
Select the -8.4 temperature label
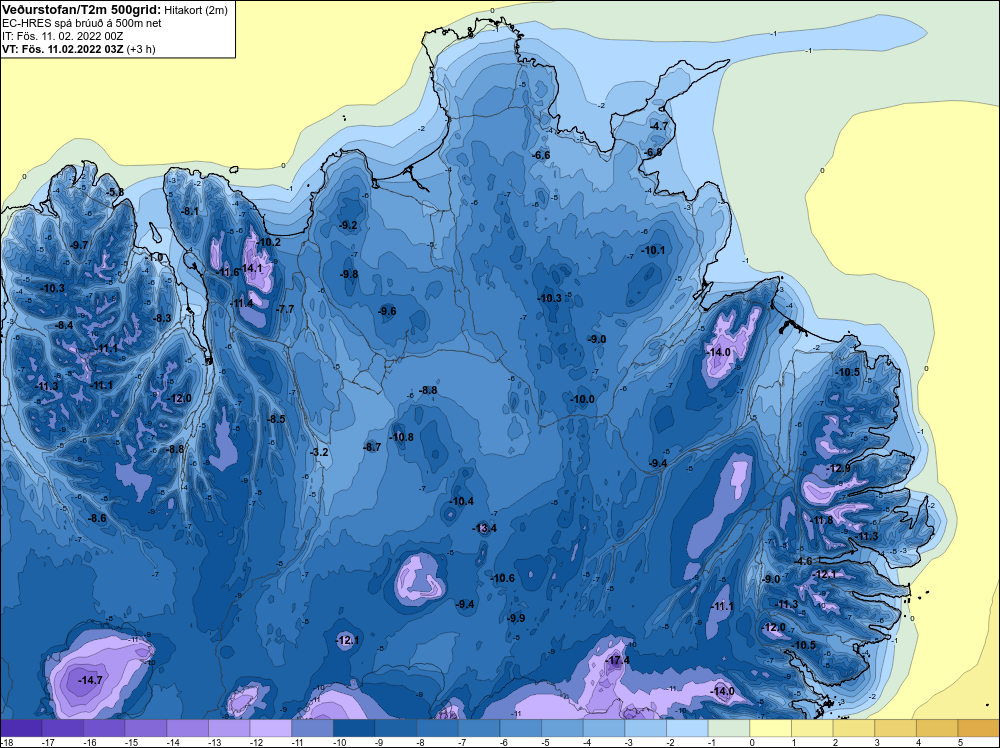coord(64,325)
